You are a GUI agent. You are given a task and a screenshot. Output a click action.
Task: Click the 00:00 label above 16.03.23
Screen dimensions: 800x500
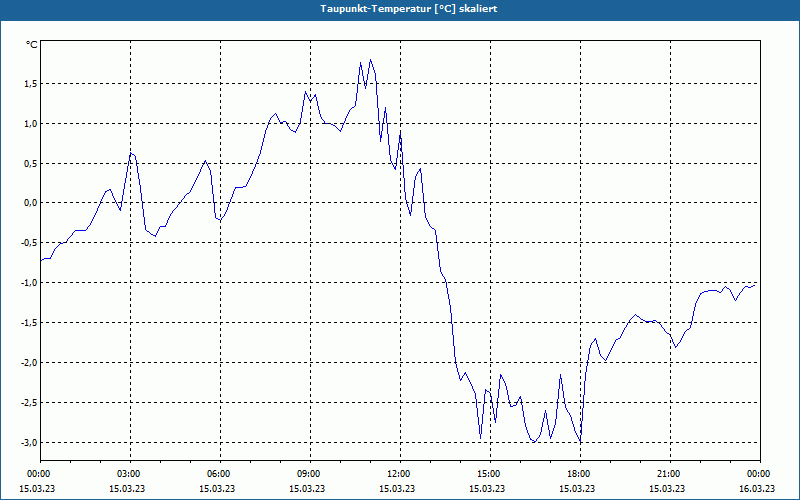[x=760, y=474]
